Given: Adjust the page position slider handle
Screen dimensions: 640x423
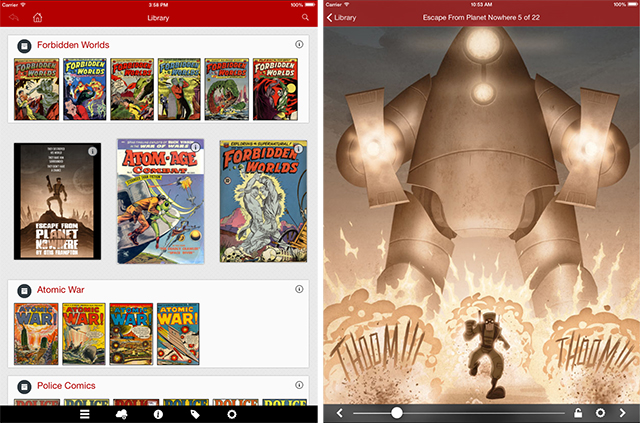Looking at the screenshot, I should [396, 413].
